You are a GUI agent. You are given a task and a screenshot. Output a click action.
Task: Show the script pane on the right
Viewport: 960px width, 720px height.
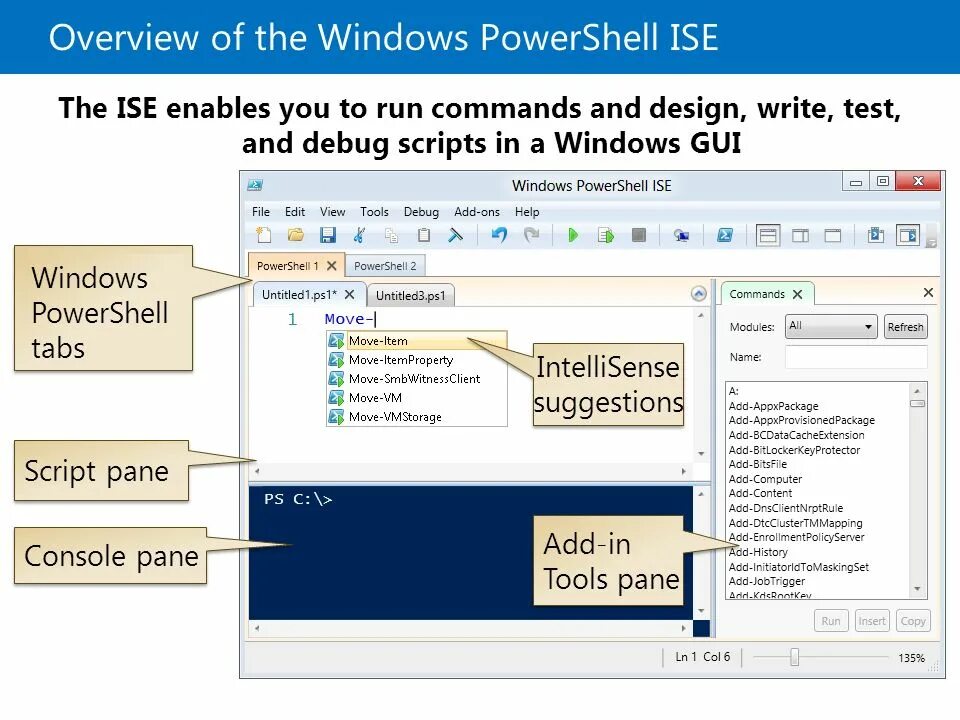800,236
